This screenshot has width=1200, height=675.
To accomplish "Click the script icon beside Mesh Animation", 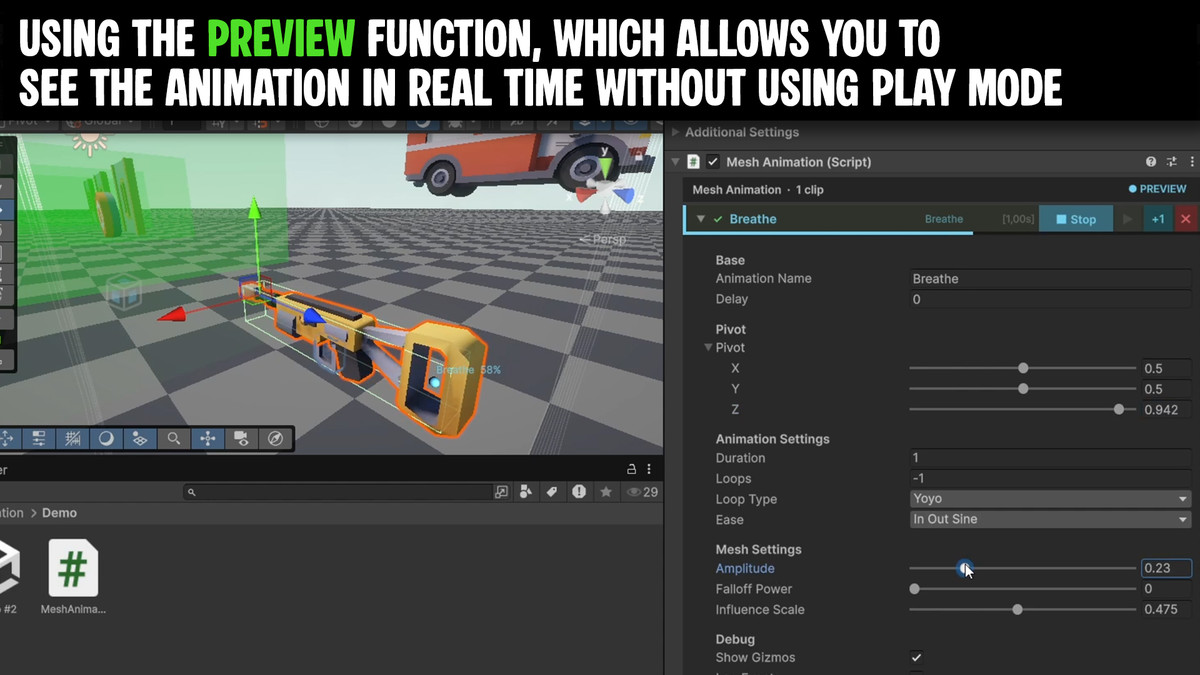I will tap(693, 162).
